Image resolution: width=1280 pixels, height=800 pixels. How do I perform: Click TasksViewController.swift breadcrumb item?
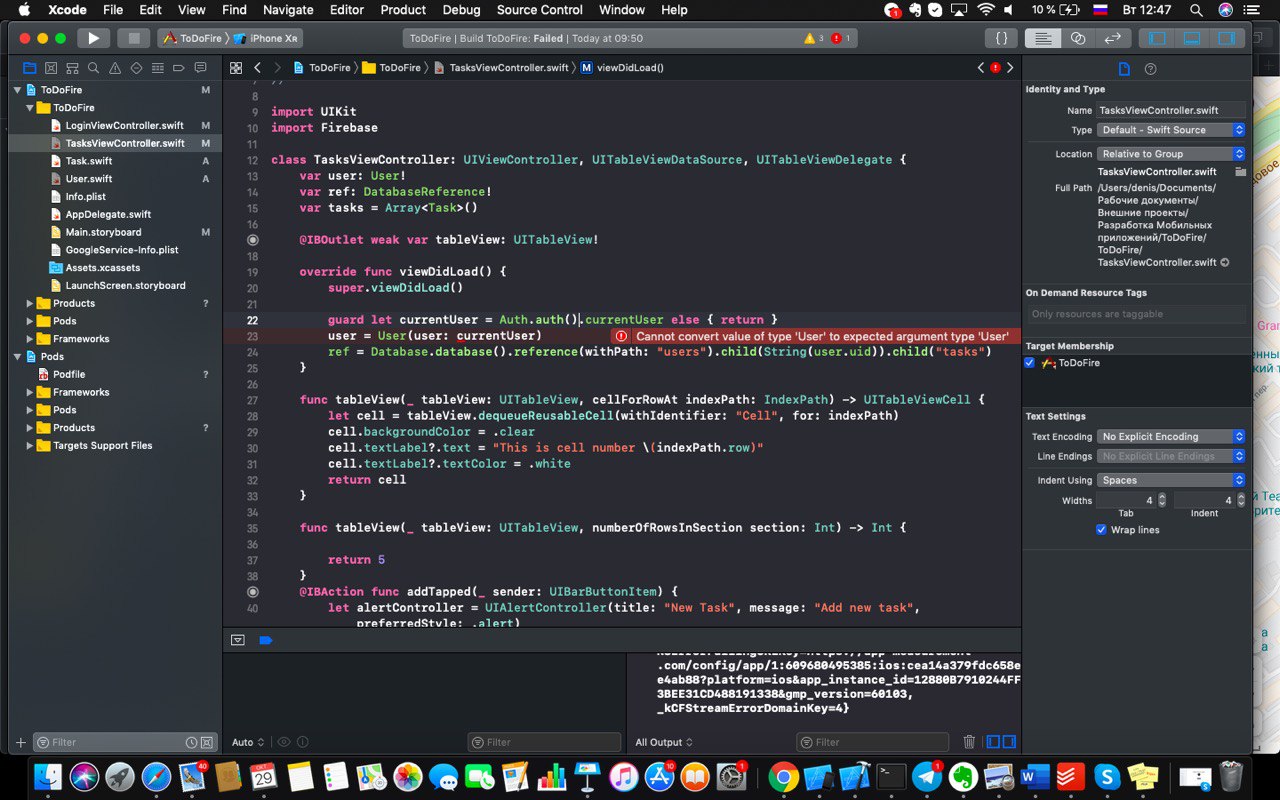pyautogui.click(x=501, y=68)
